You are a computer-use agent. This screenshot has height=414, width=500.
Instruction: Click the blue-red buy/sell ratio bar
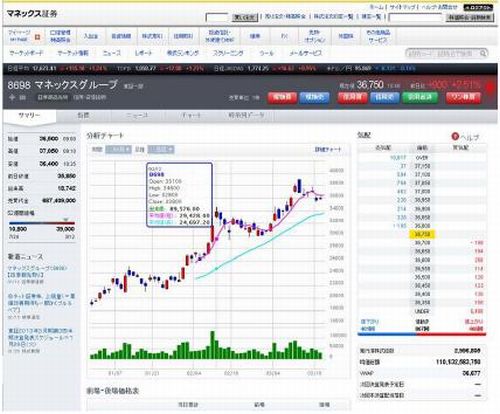click(422, 334)
